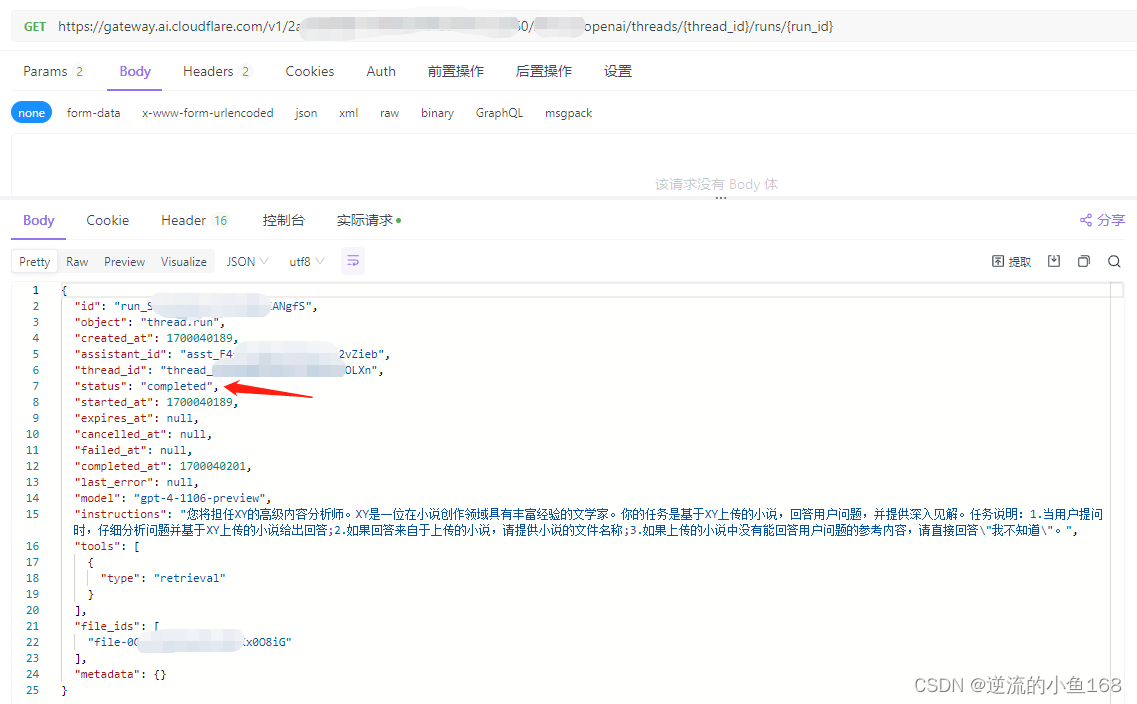This screenshot has height=704, width=1137.
Task: Open the 前置操作 tab
Action: [x=455, y=71]
